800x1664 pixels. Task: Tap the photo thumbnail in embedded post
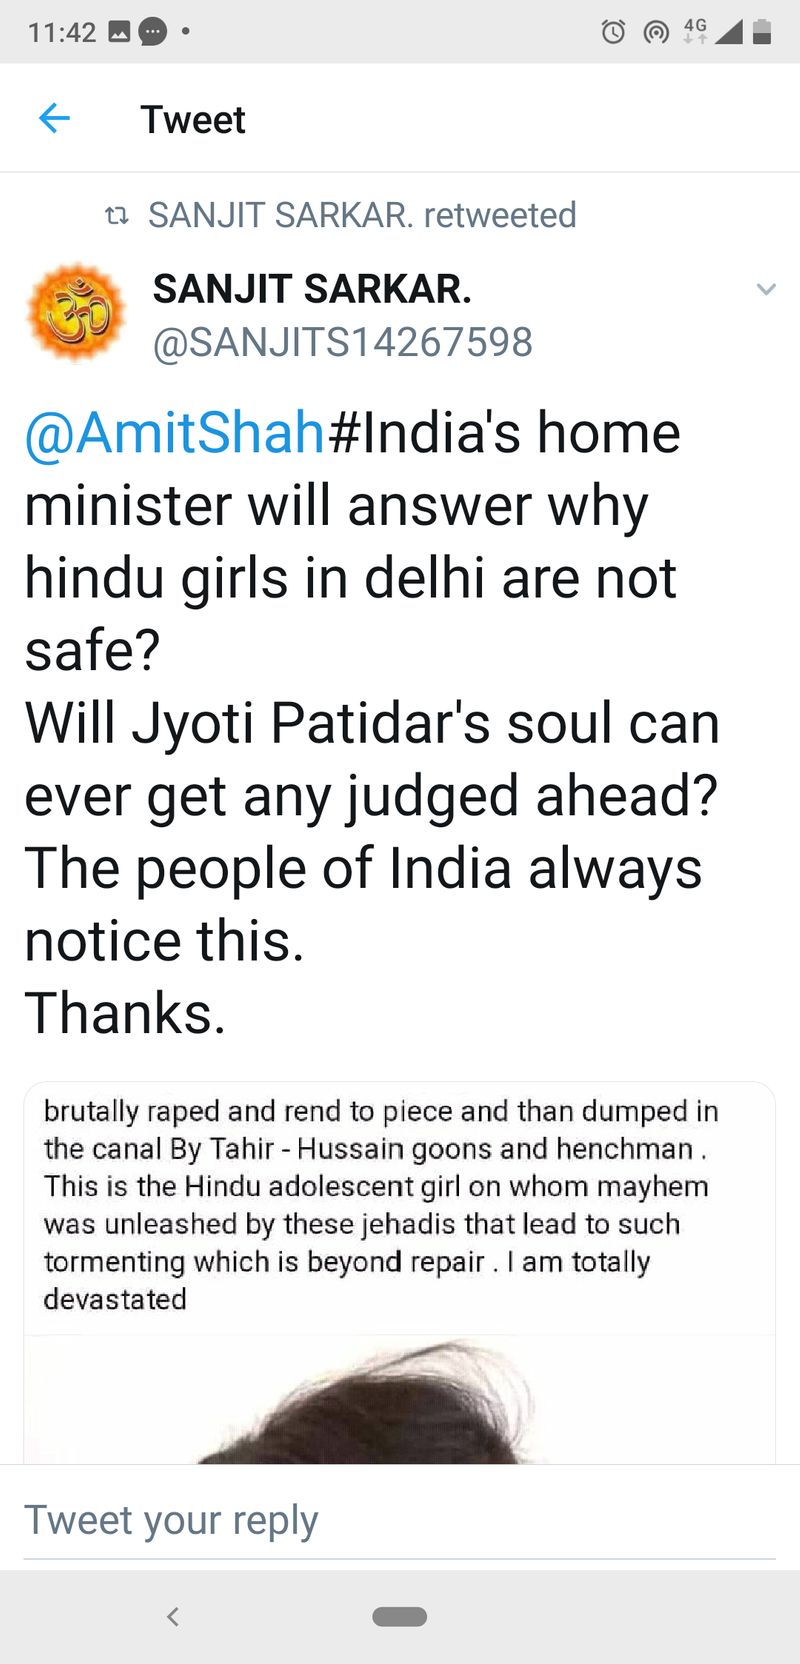pyautogui.click(x=400, y=1400)
